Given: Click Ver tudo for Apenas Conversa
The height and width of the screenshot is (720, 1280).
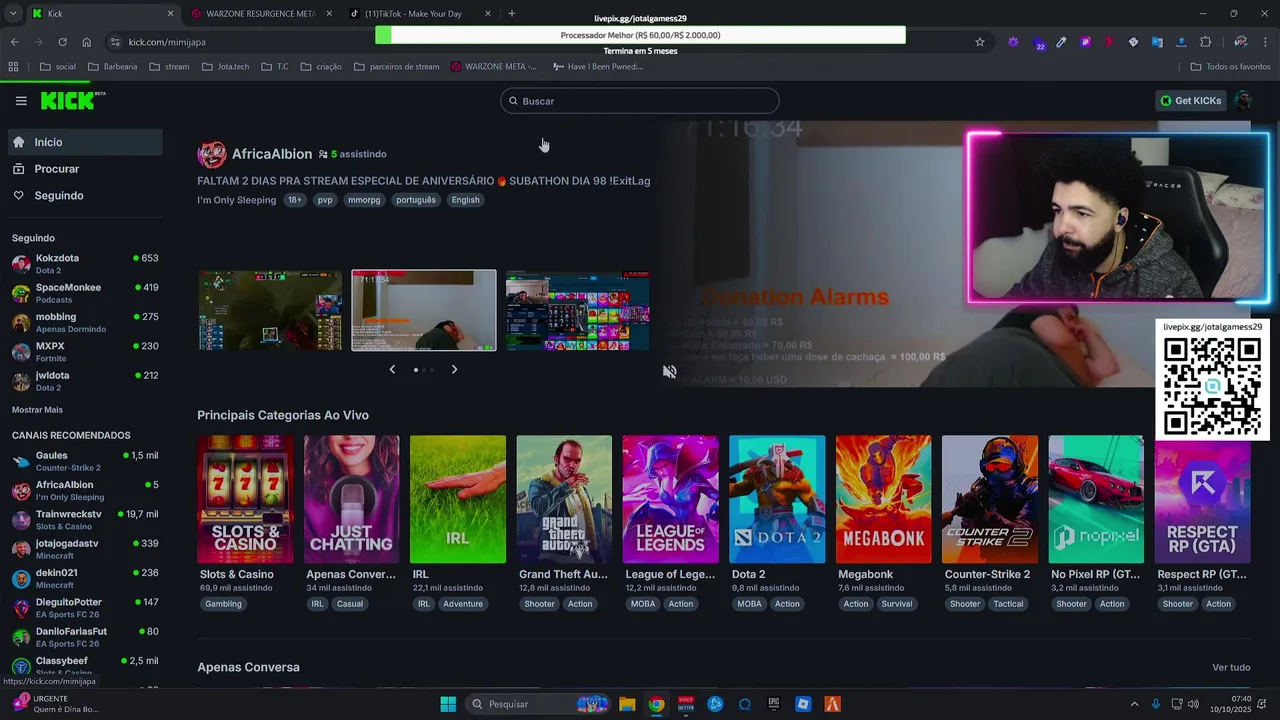Looking at the screenshot, I should coord(1231,667).
